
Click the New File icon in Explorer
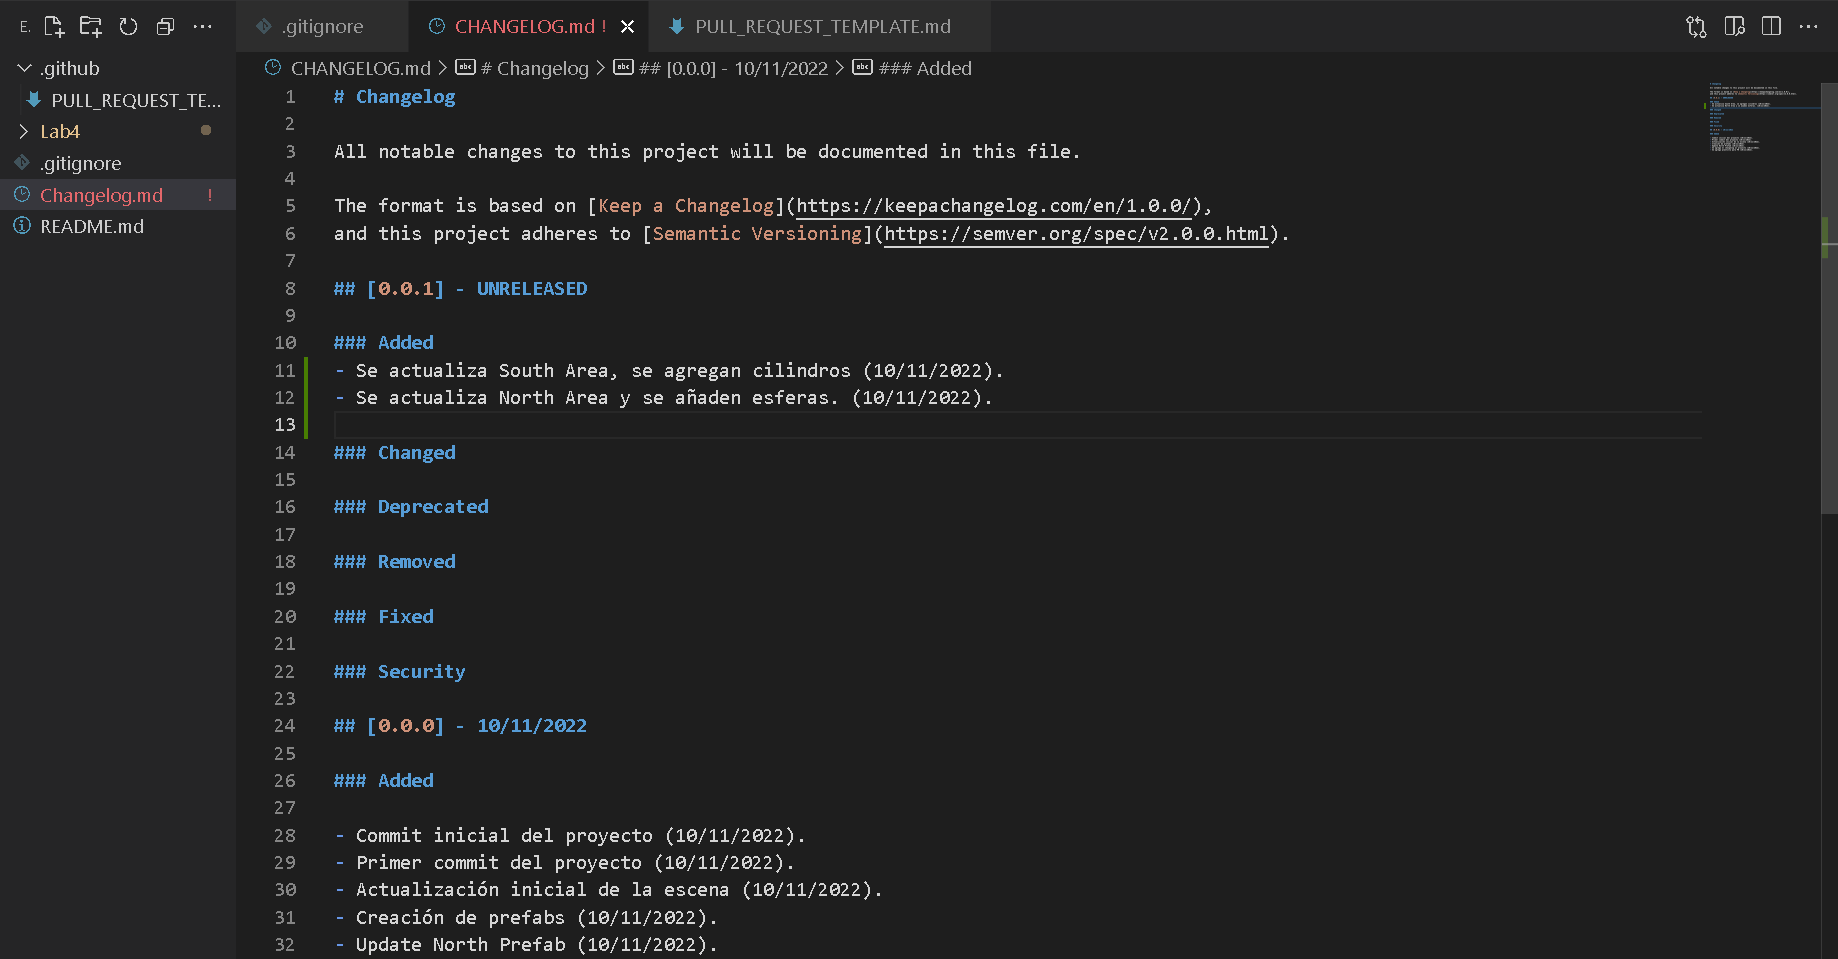(54, 27)
